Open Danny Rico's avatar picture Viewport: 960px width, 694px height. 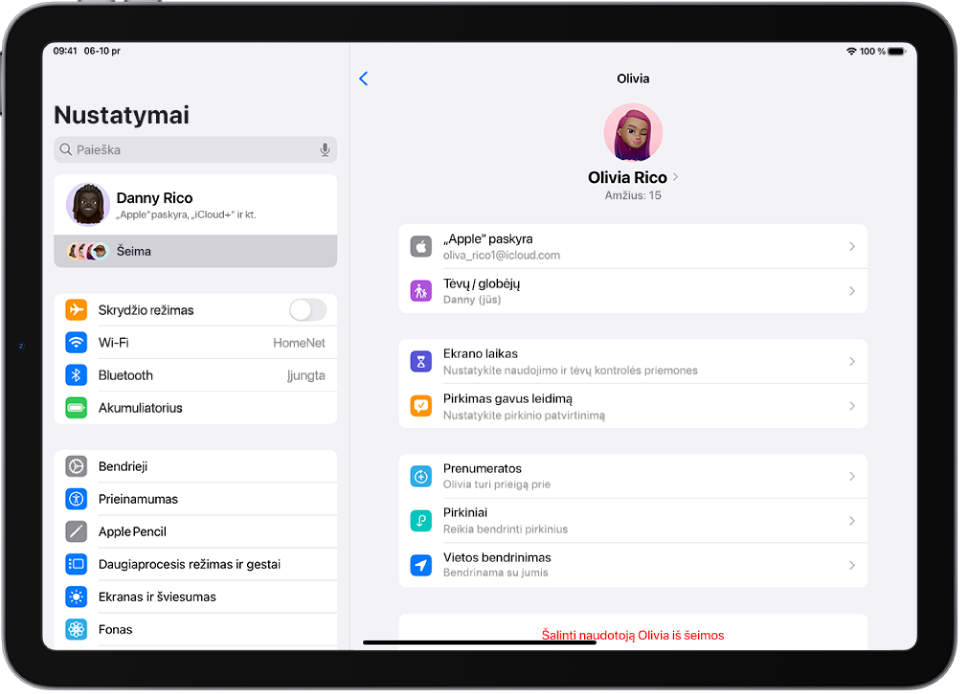tap(88, 205)
